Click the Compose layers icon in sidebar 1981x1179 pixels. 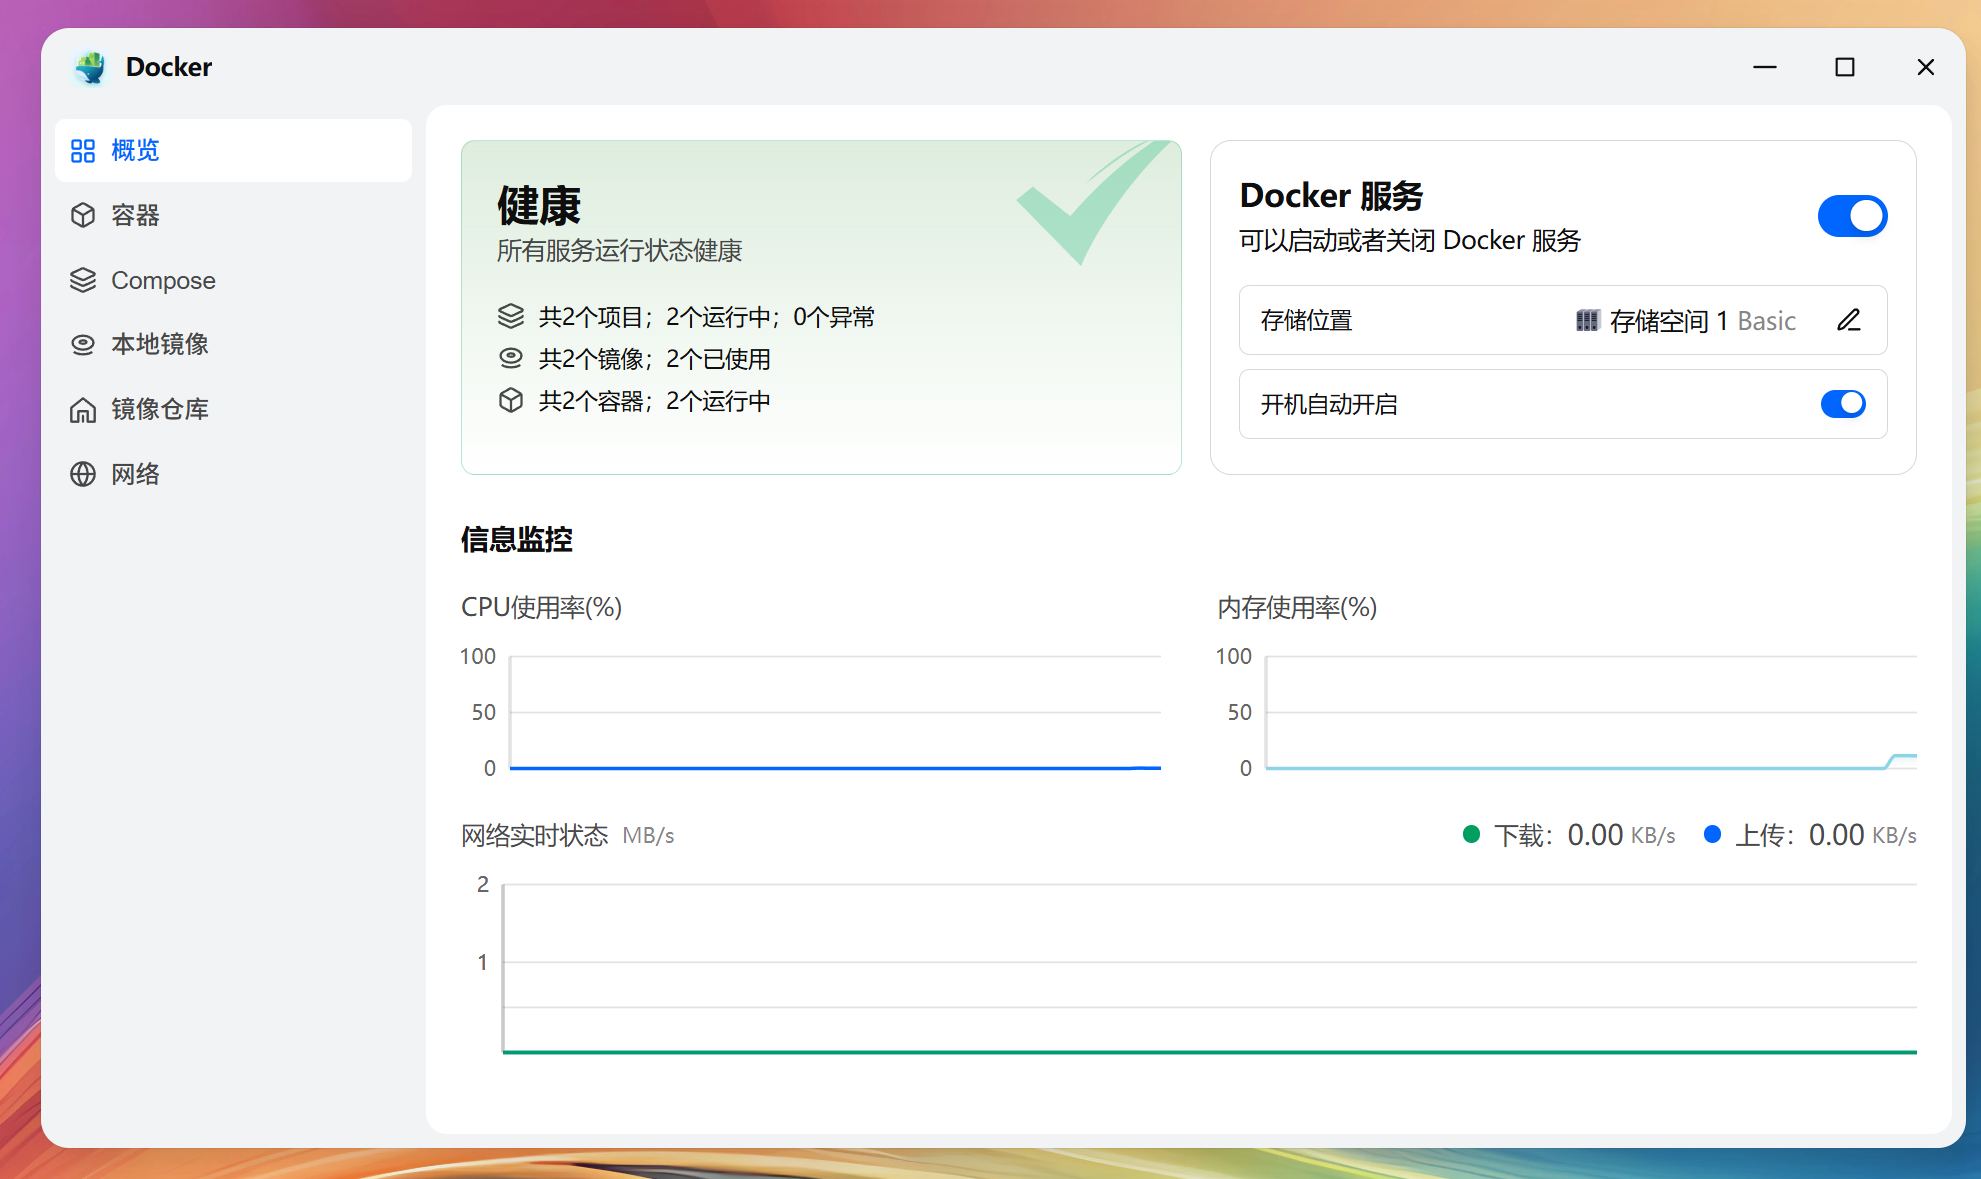click(x=83, y=280)
